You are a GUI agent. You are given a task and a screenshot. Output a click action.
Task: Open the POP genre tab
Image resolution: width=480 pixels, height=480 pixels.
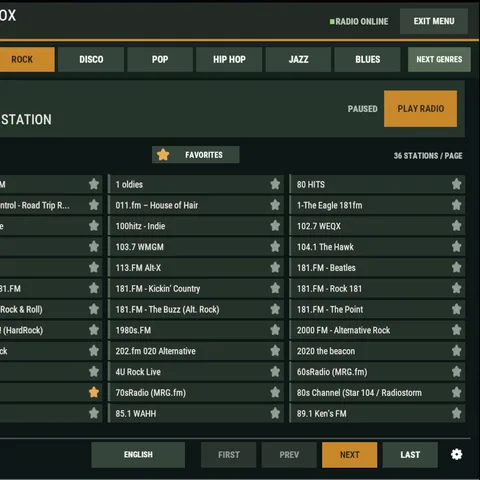click(160, 59)
